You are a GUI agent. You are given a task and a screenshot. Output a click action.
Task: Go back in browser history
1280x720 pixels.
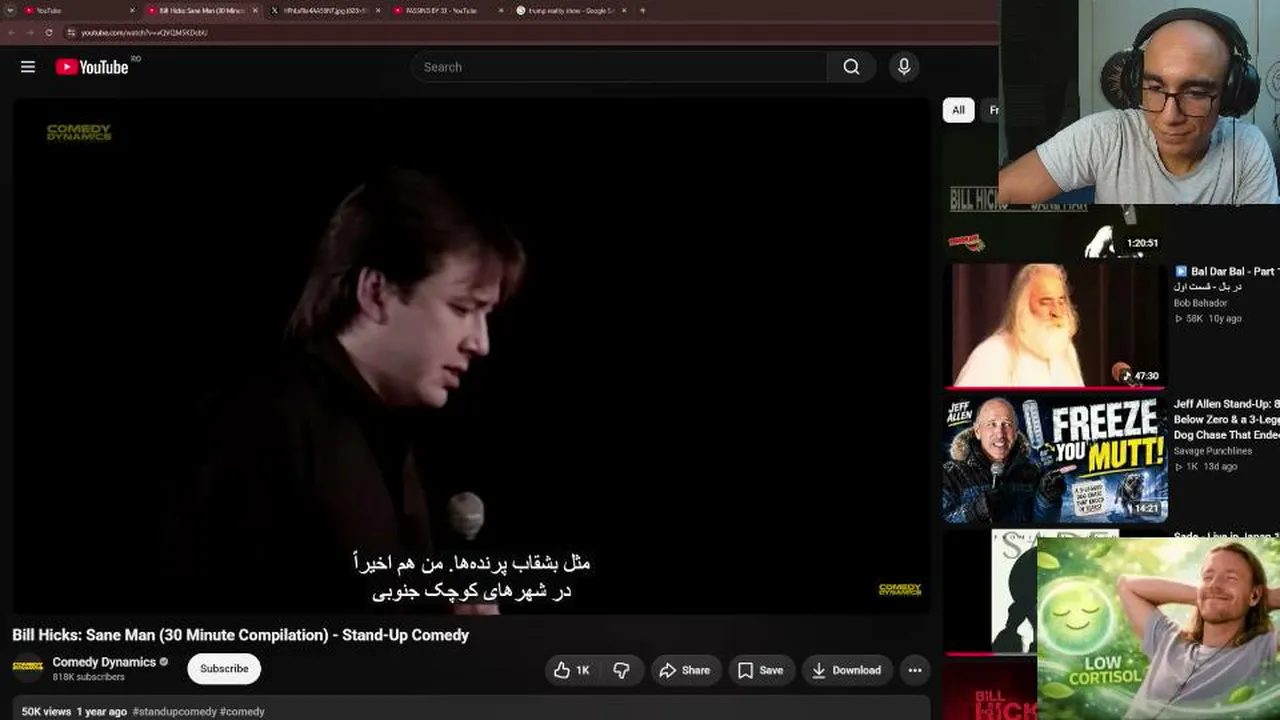(11, 32)
